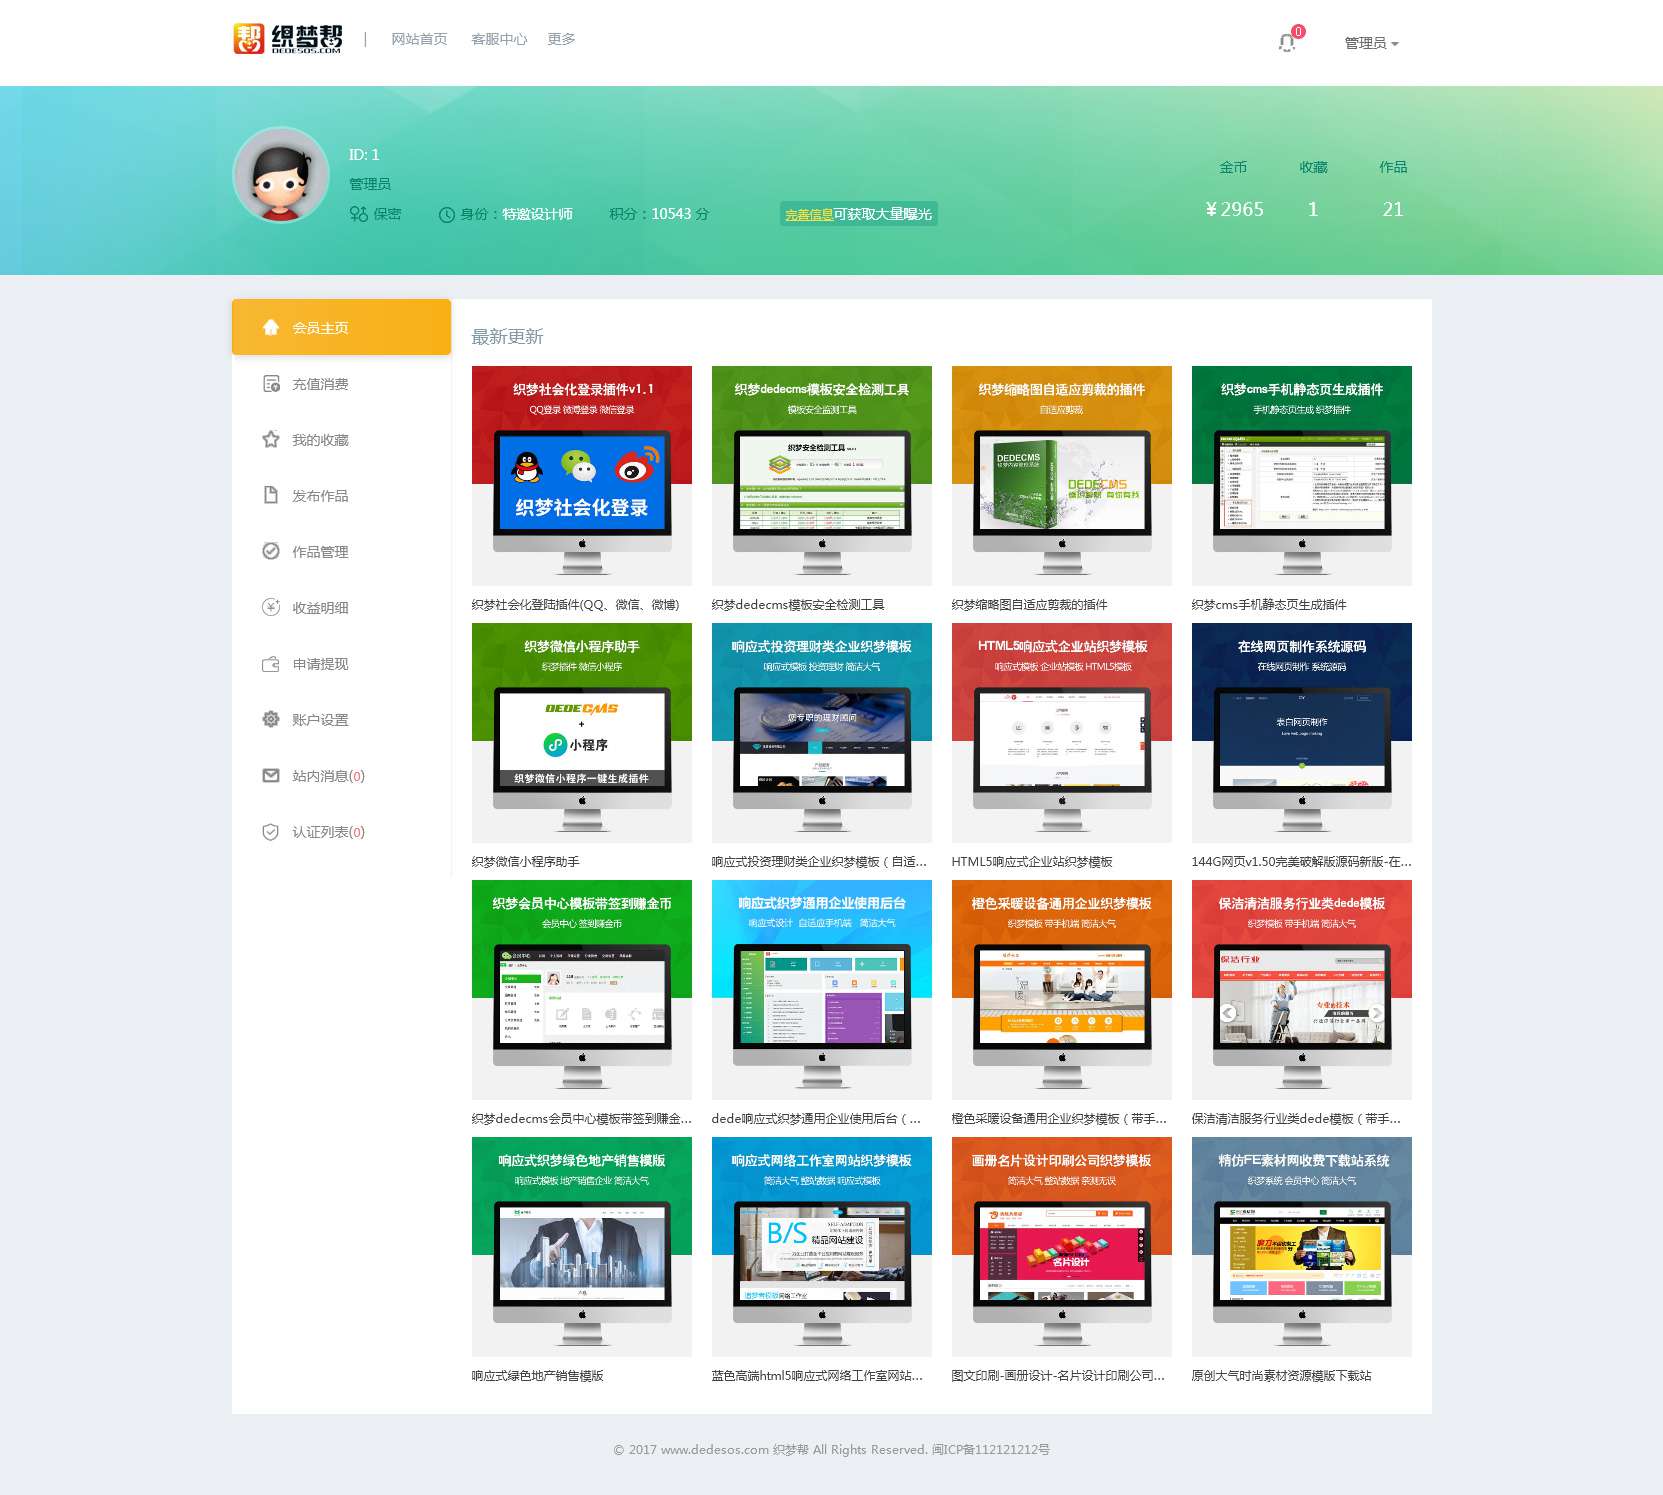Screen dimensions: 1663x1495
Task: Go to 网站首页 in top navigation
Action: (419, 39)
